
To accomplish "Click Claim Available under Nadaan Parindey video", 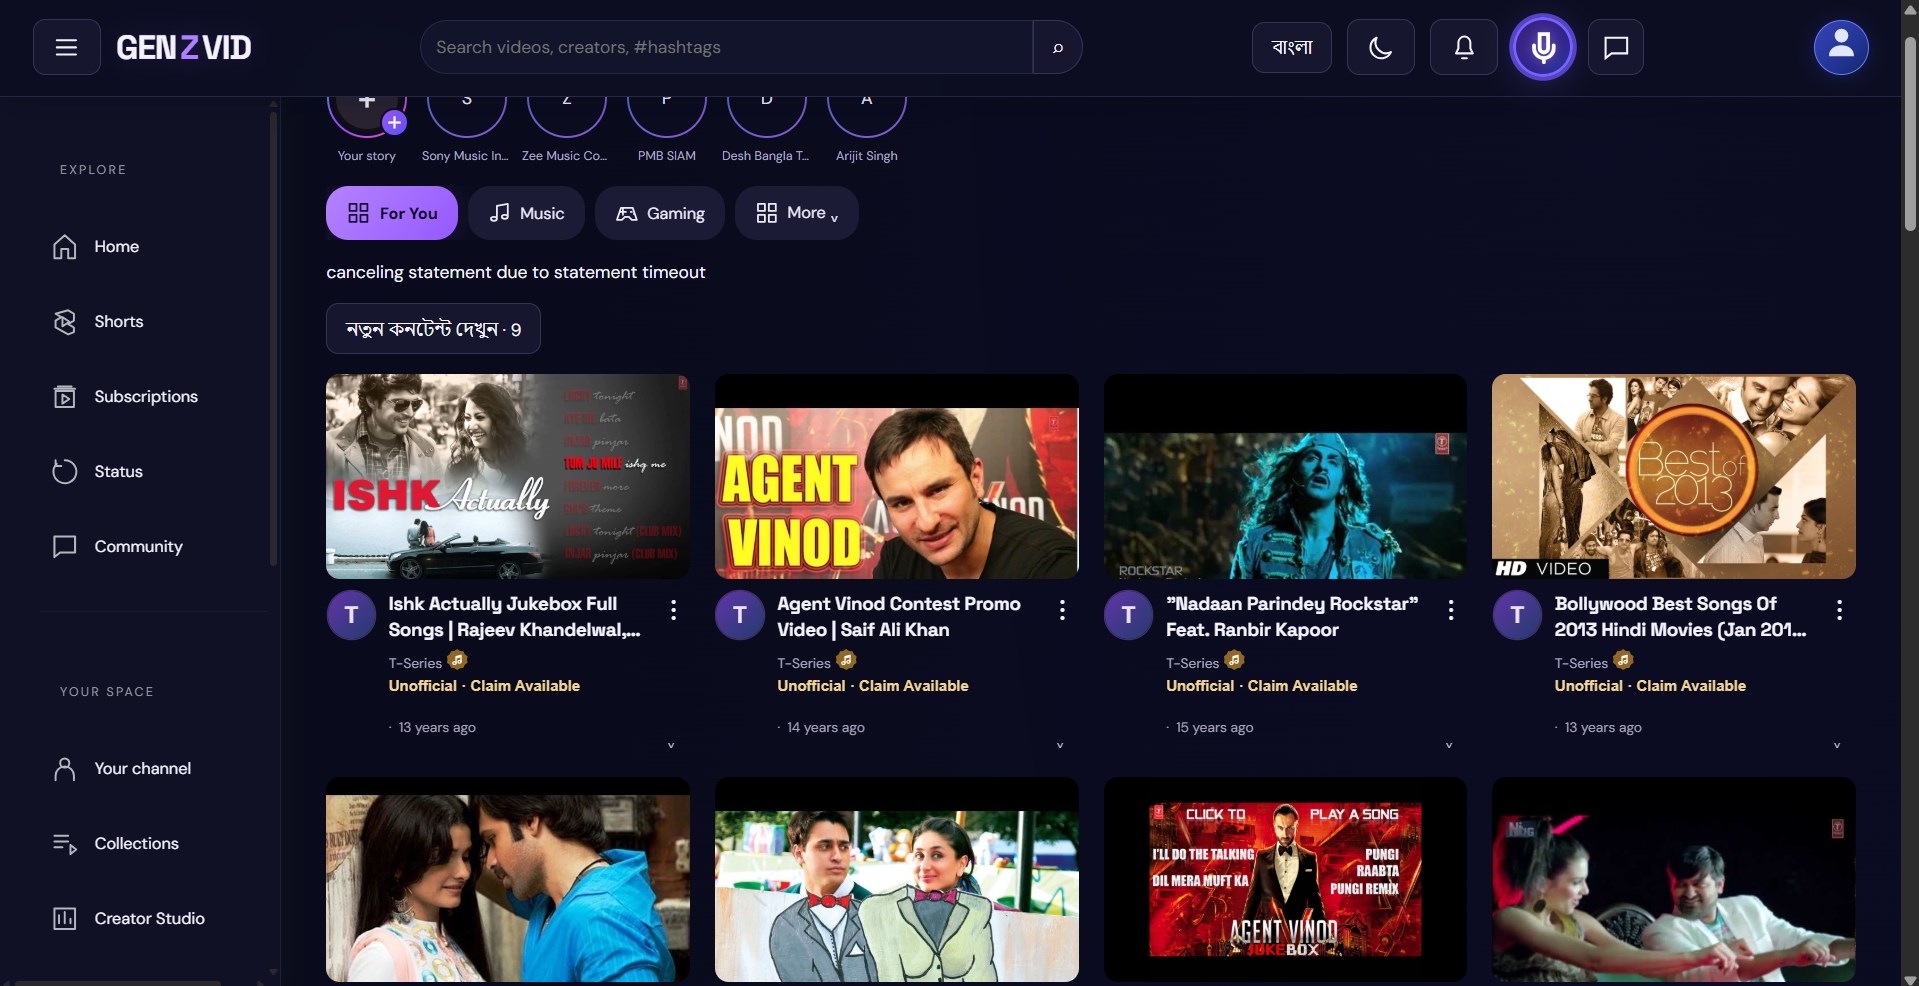I will (1302, 686).
